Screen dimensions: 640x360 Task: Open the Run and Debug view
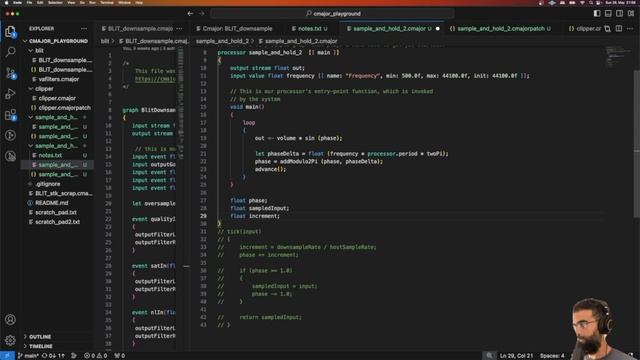click(x=10, y=94)
